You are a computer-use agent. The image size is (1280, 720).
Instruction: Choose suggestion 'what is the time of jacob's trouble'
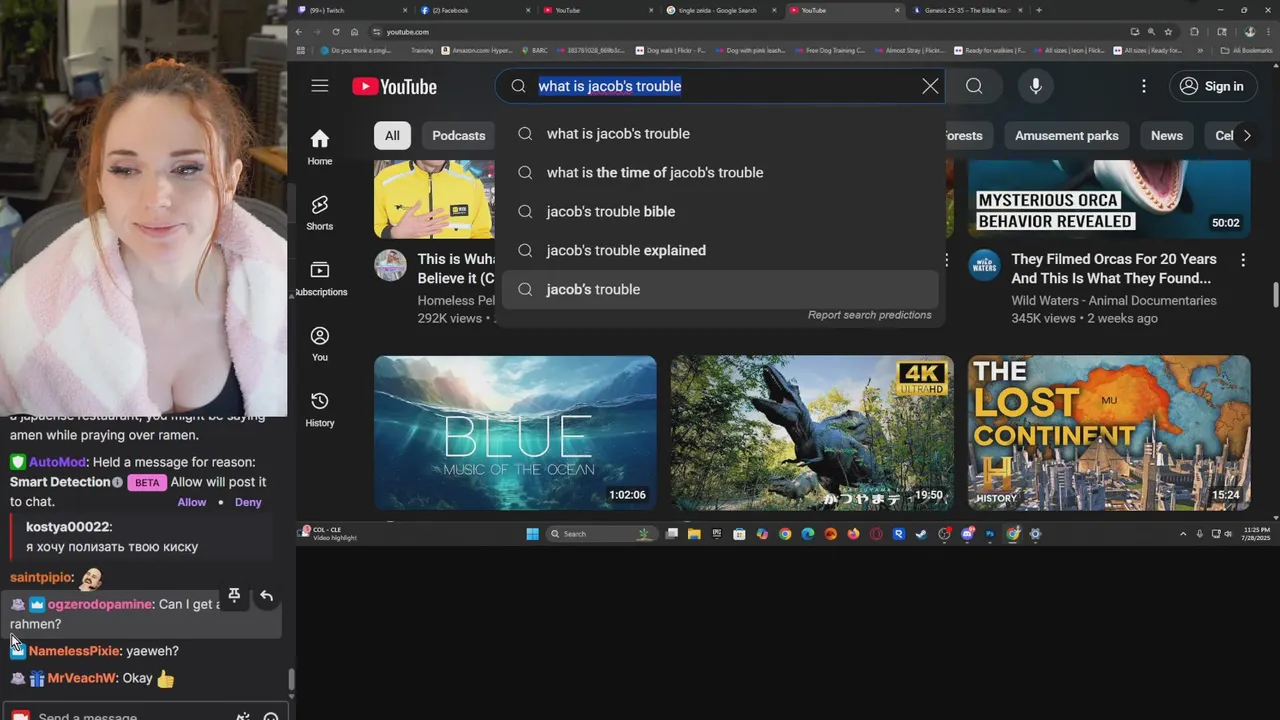pos(720,173)
